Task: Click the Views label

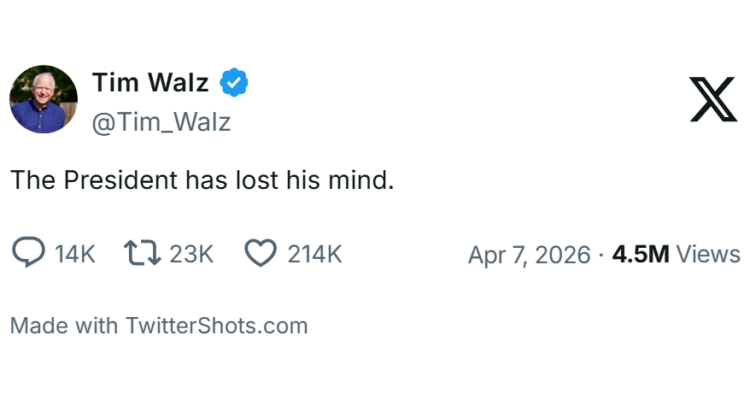Action: pyautogui.click(x=708, y=254)
